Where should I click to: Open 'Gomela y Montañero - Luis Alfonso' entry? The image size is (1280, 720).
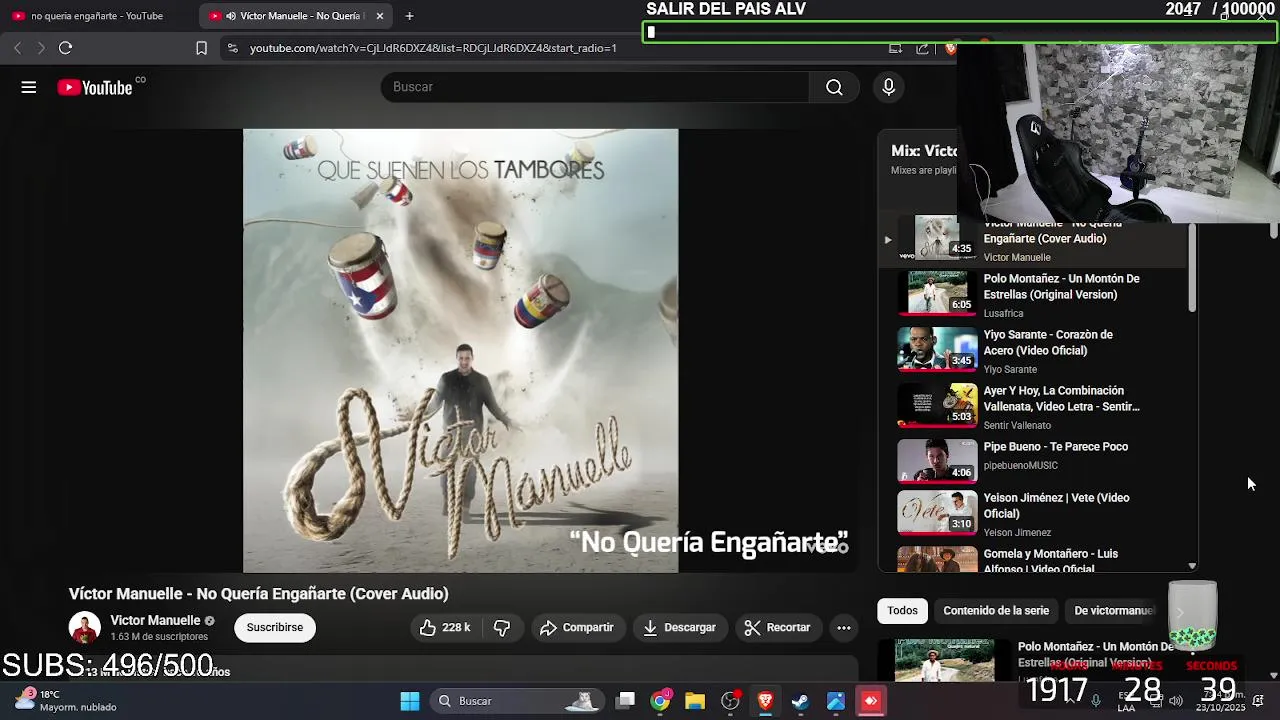[1036, 559]
